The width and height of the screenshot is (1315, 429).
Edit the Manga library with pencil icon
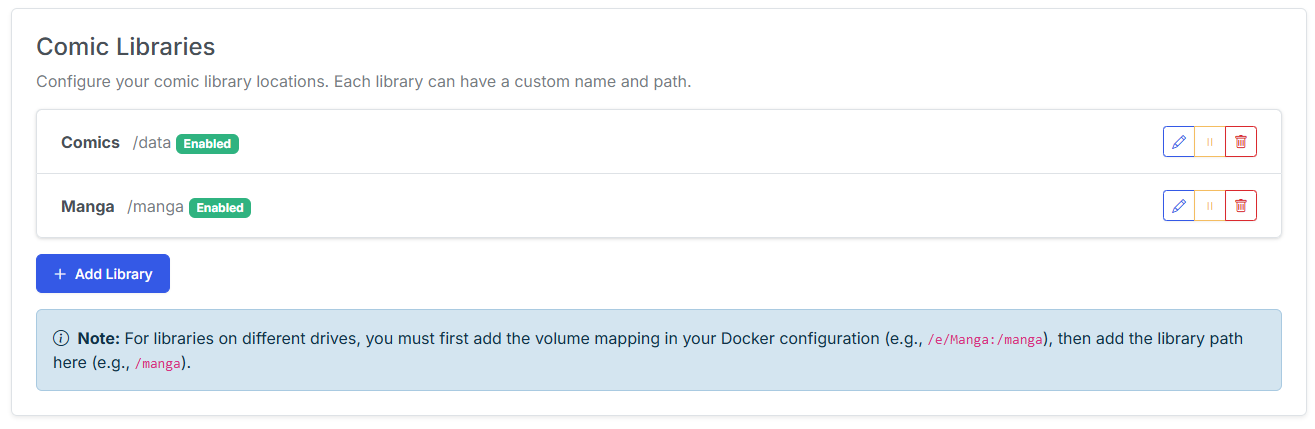click(1178, 206)
